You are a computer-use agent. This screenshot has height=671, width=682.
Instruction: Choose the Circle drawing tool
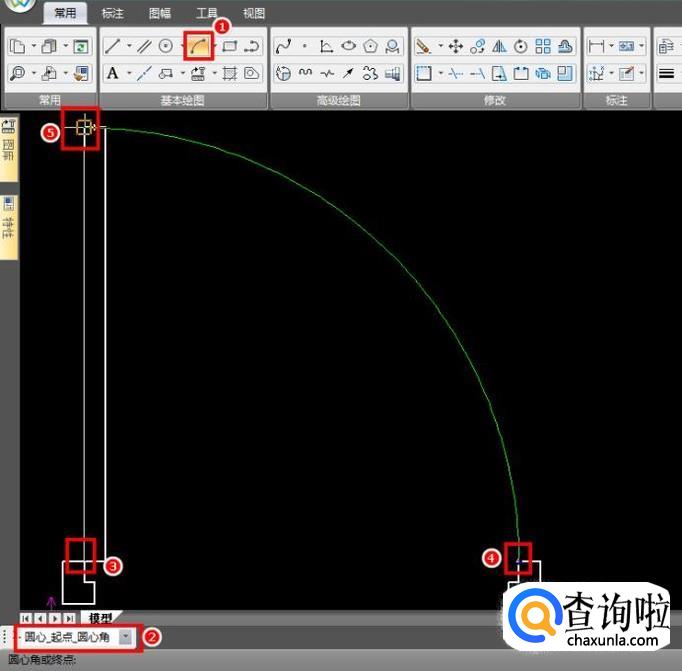click(166, 46)
